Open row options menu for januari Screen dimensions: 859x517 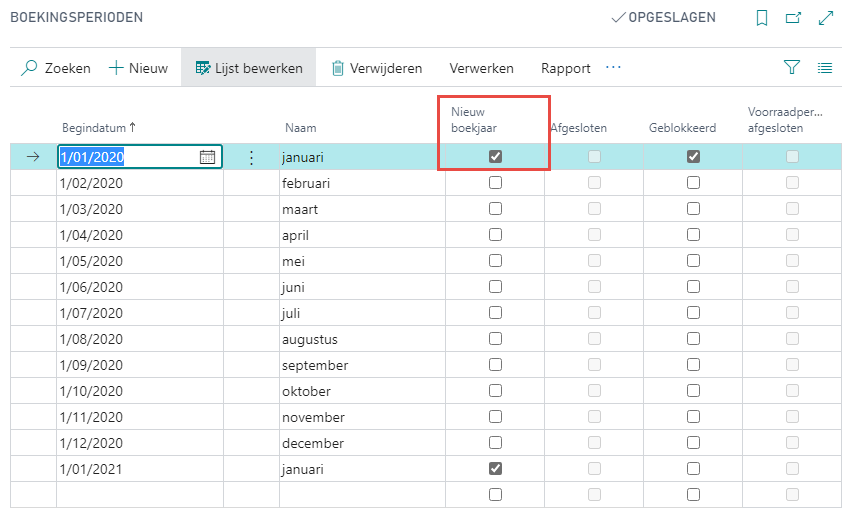point(251,157)
